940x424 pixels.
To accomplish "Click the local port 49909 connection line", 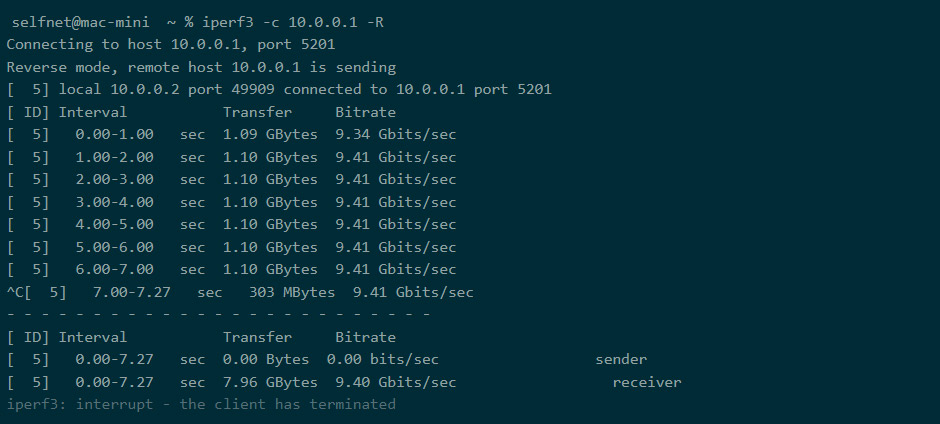I will tap(279, 90).
